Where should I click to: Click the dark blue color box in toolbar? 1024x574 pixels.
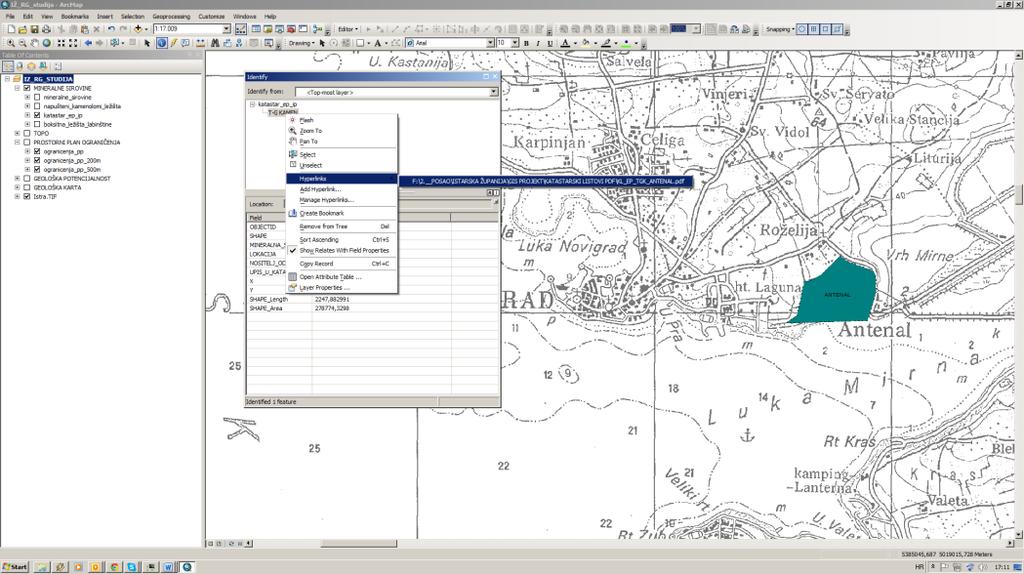679,29
